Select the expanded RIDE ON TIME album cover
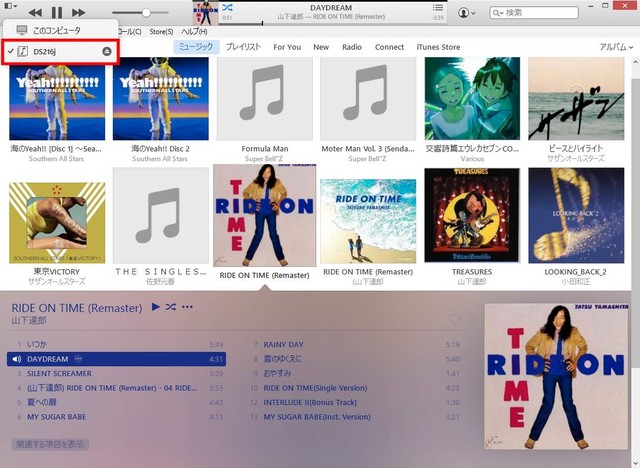This screenshot has height=468, width=640. point(264,215)
